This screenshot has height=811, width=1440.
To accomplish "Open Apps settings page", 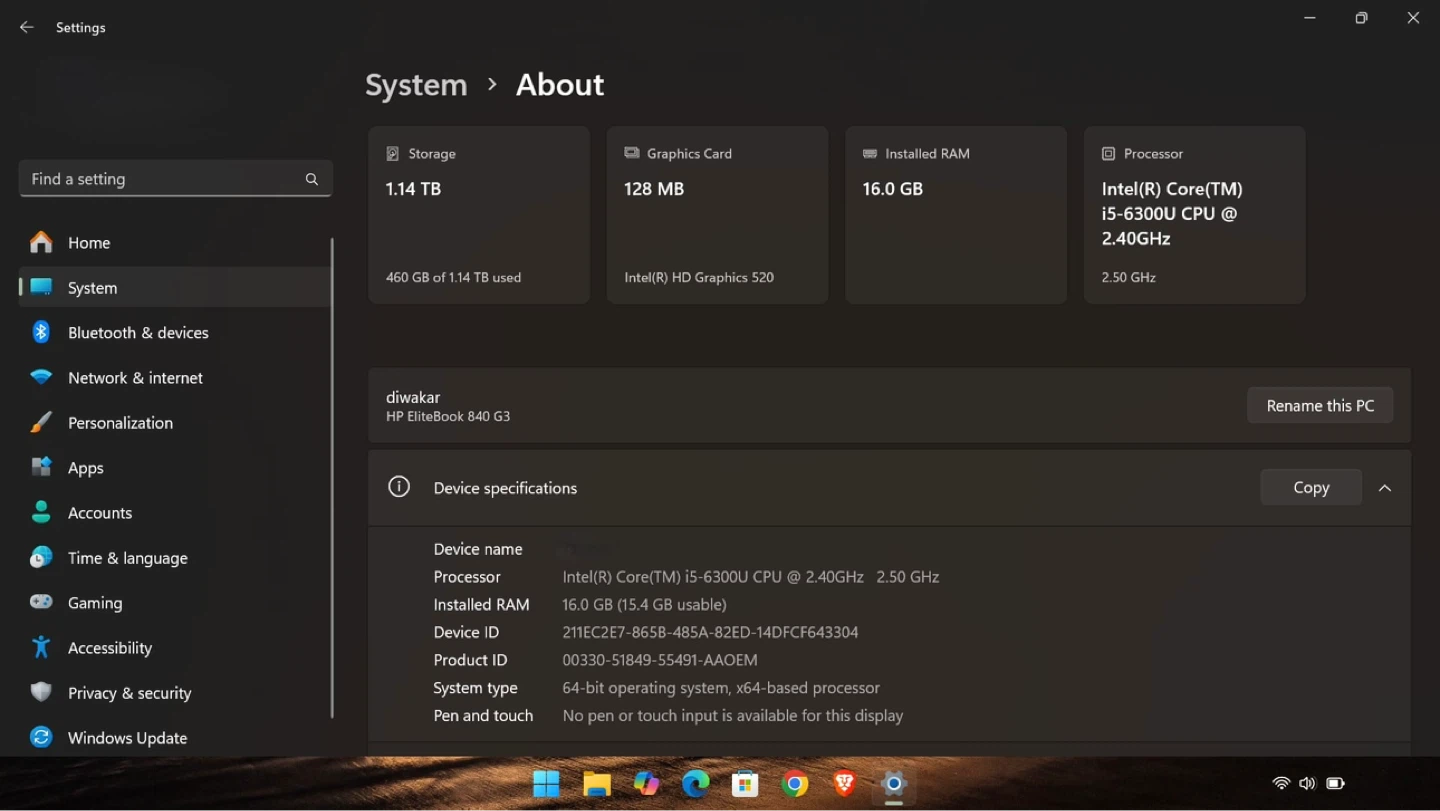I will point(175,467).
